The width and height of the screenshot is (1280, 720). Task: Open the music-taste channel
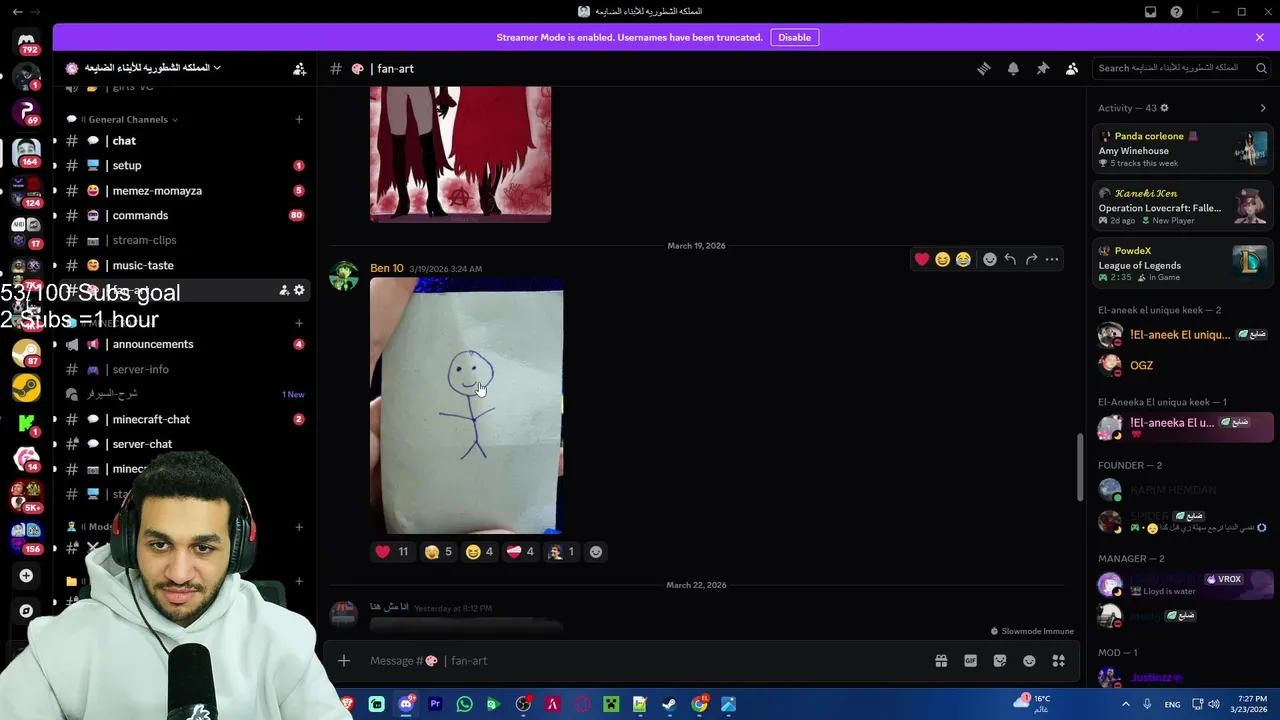click(185, 265)
